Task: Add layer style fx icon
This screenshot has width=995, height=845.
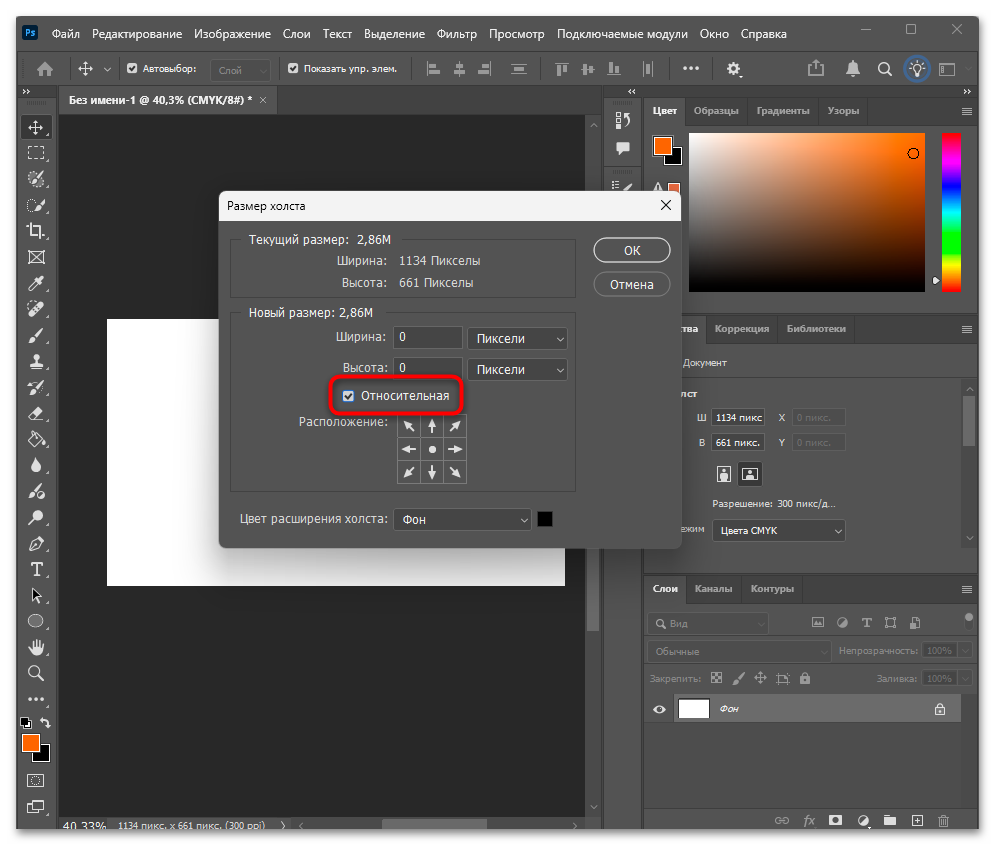Action: click(809, 820)
